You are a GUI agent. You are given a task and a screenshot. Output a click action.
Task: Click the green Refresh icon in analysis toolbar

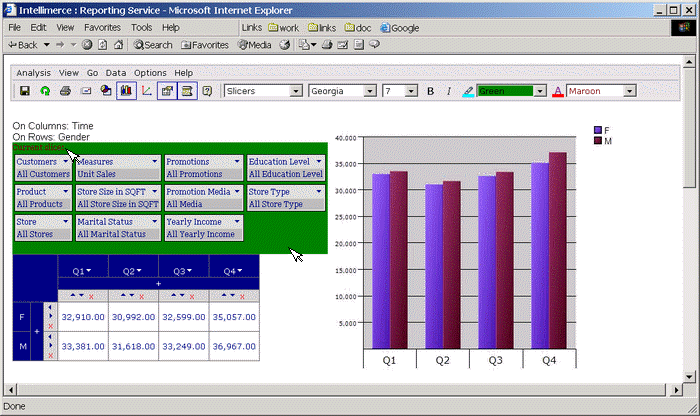click(x=45, y=91)
